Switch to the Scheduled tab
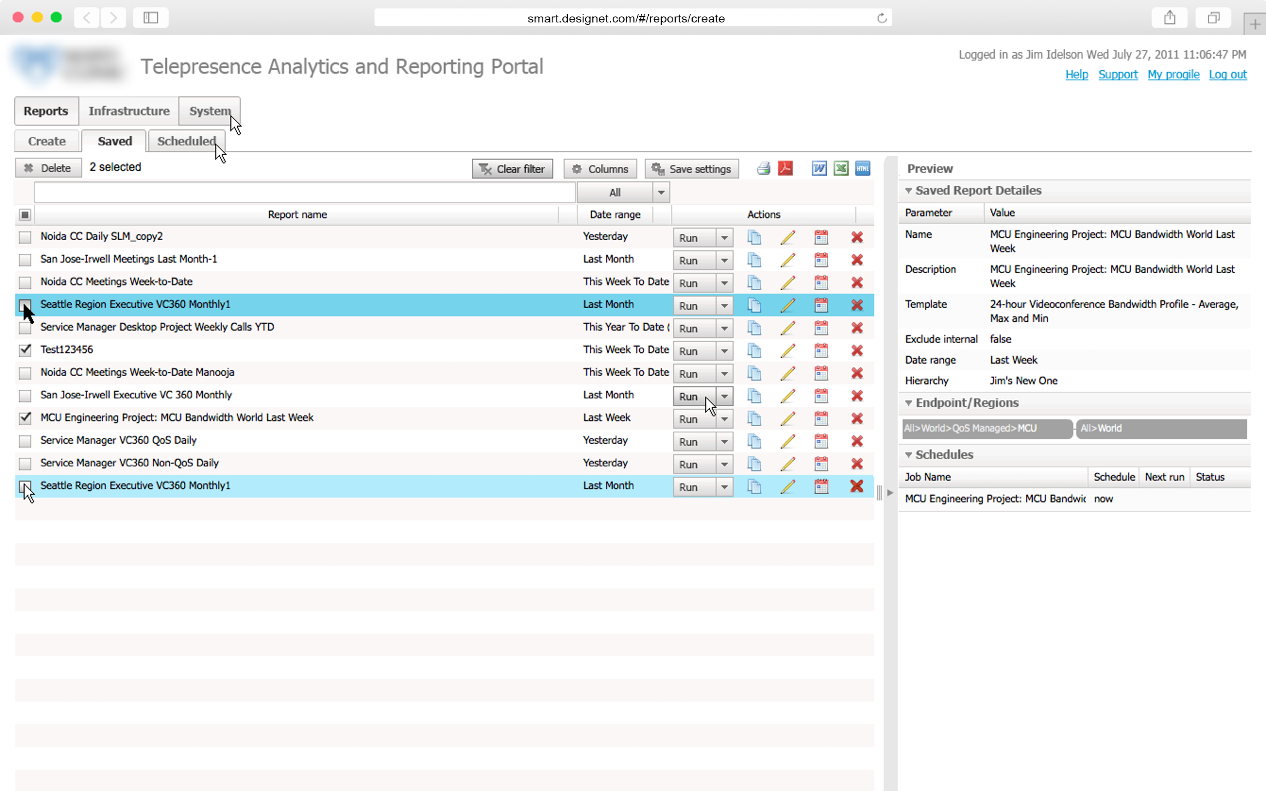This screenshot has height=791, width=1266. 186,141
